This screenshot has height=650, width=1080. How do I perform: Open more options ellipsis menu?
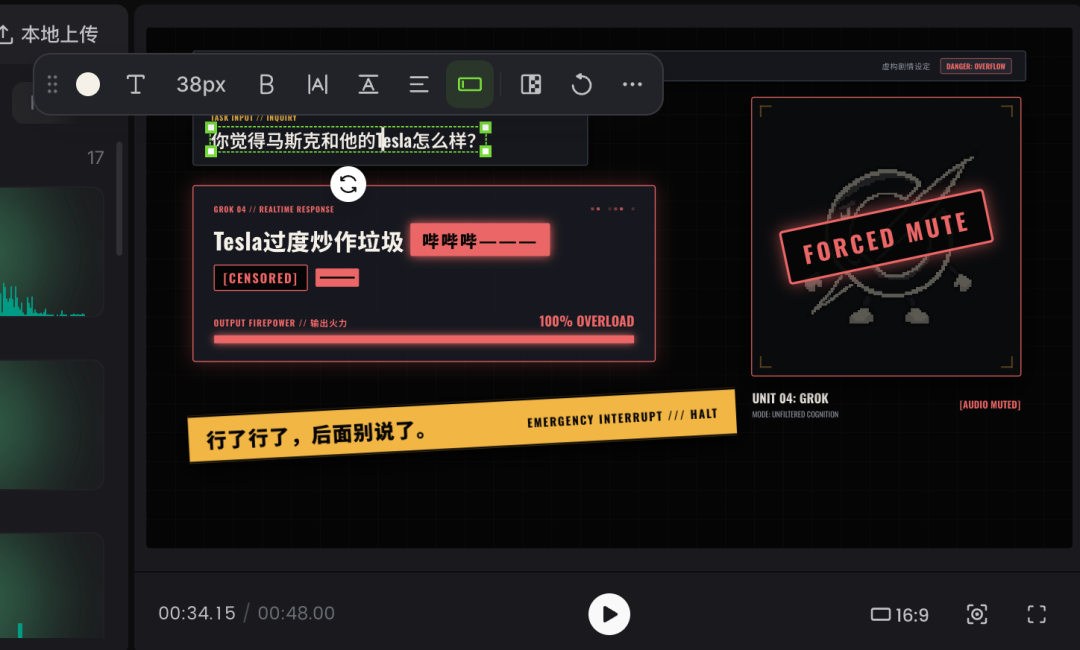click(632, 85)
